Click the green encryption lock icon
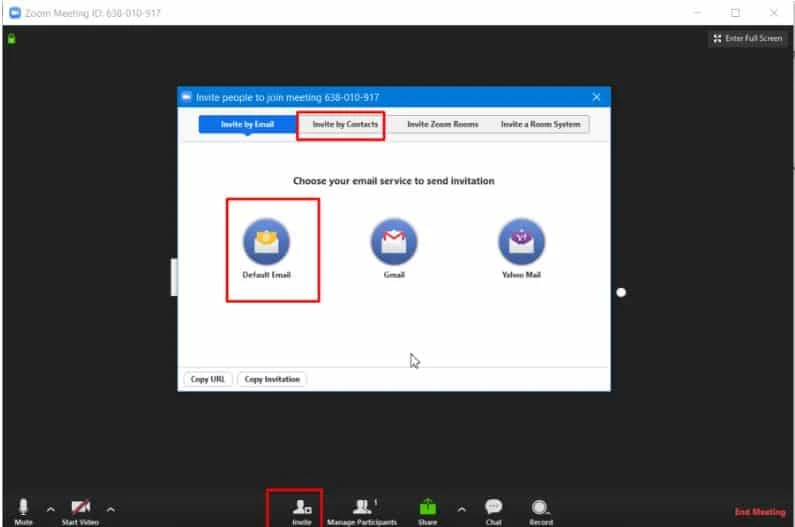 pyautogui.click(x=12, y=39)
